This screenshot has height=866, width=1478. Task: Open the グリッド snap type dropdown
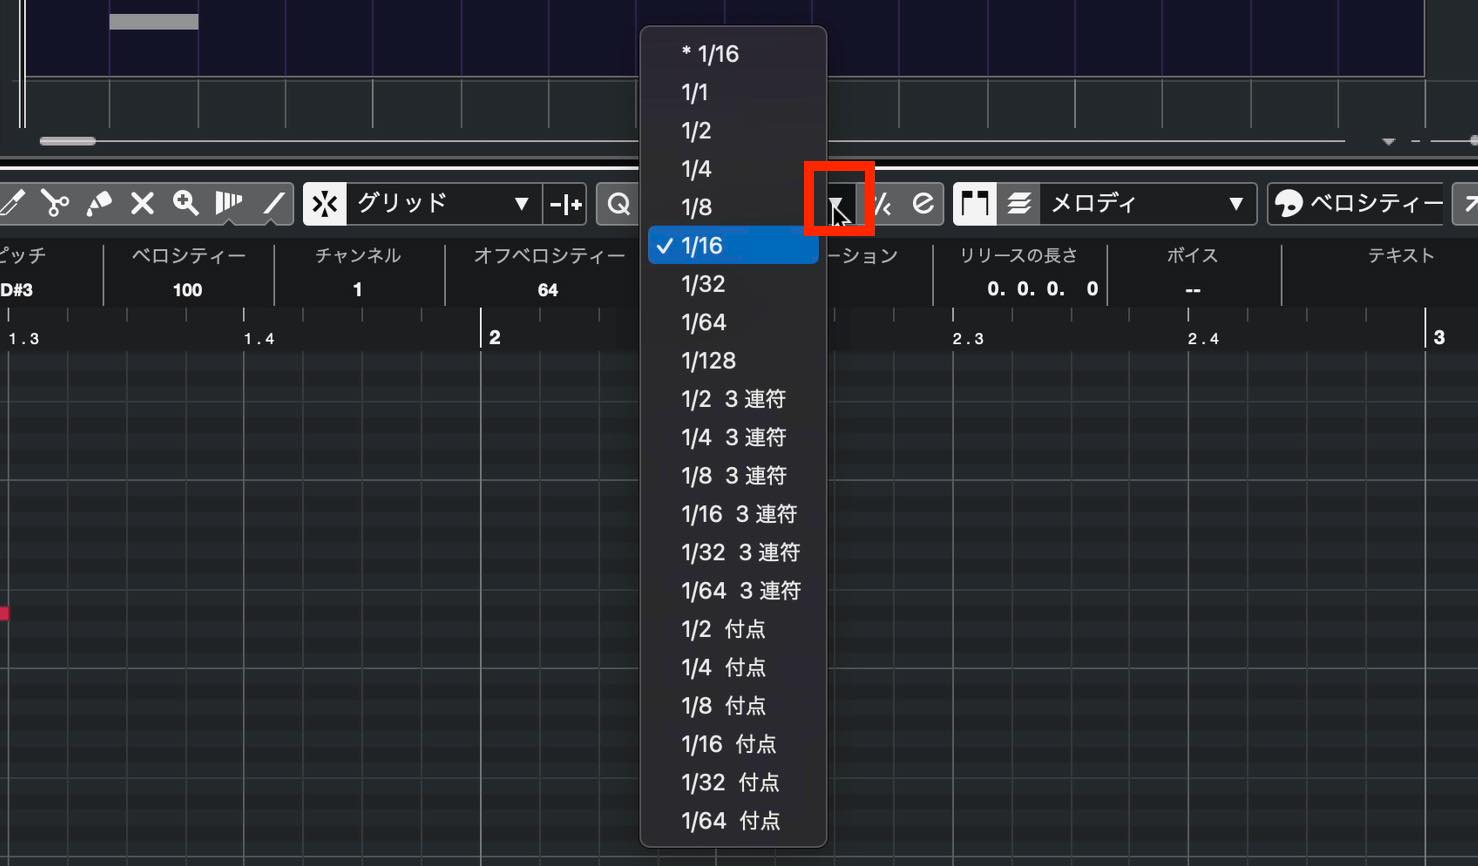(x=443, y=204)
